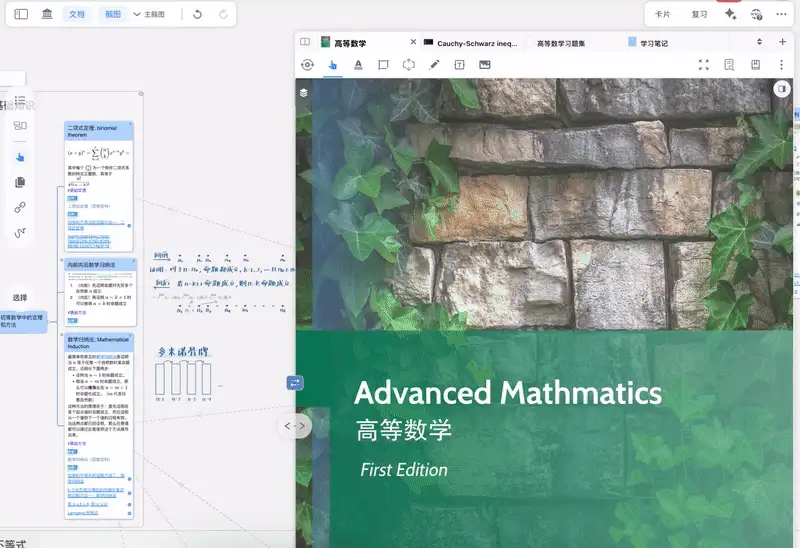800x548 pixels.
Task: Select the lasso free-selection excerpt tool
Action: 409,65
